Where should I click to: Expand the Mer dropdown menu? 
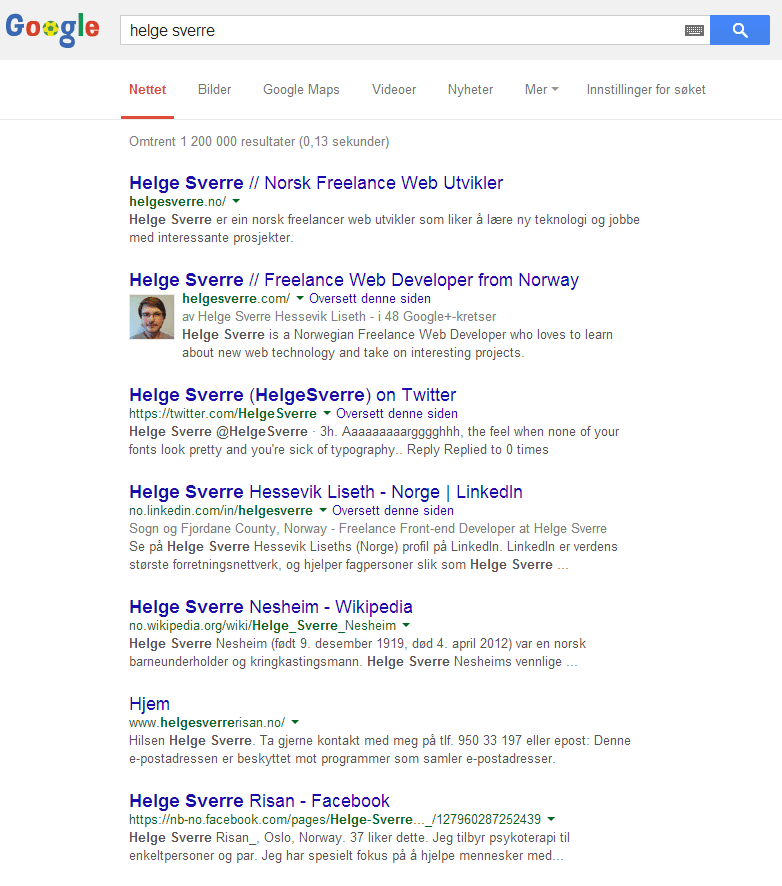(x=541, y=90)
